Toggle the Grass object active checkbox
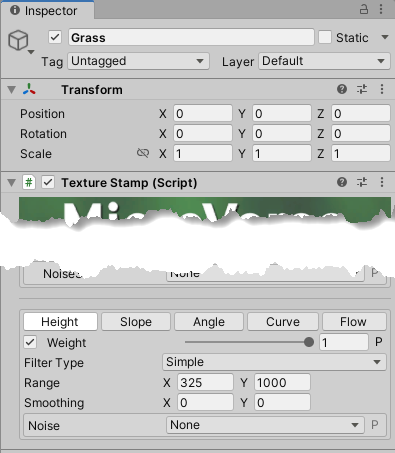 tap(55, 37)
